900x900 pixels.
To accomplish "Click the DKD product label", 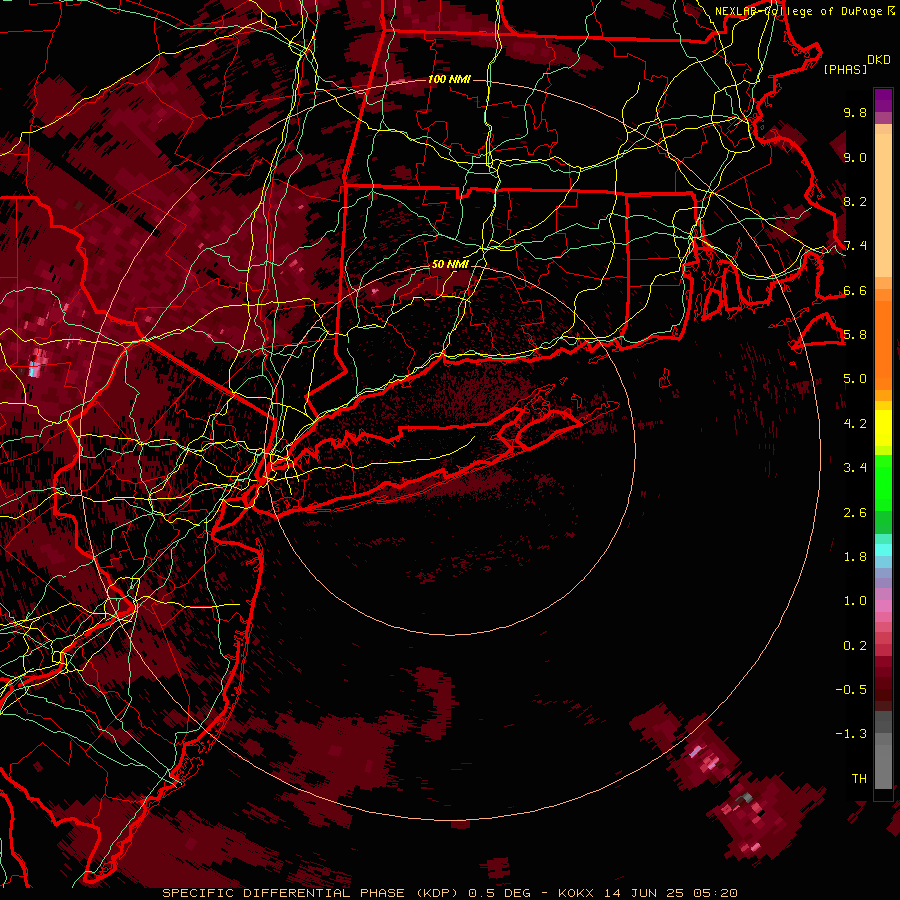I will tap(879, 60).
